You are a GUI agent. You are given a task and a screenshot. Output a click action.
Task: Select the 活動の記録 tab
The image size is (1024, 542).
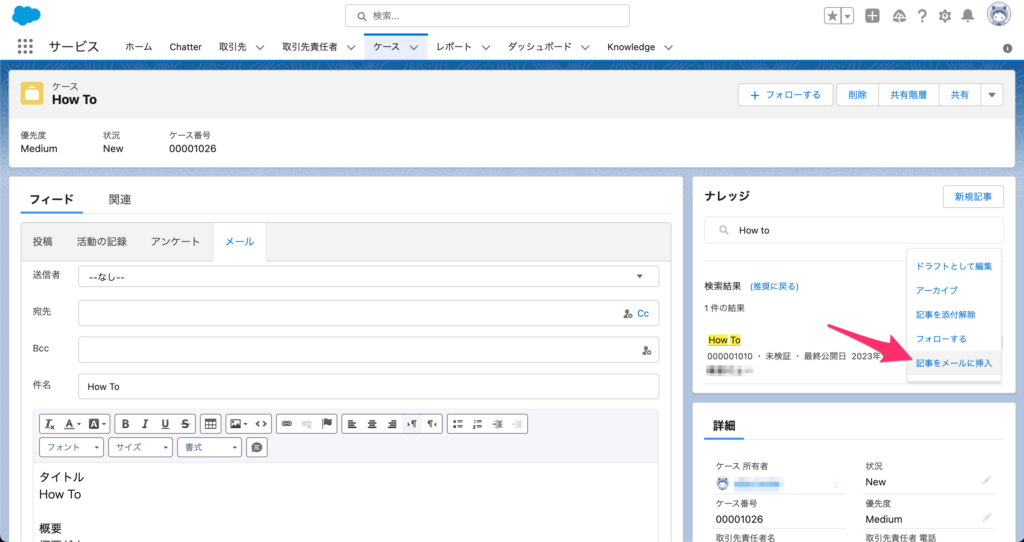coord(101,241)
